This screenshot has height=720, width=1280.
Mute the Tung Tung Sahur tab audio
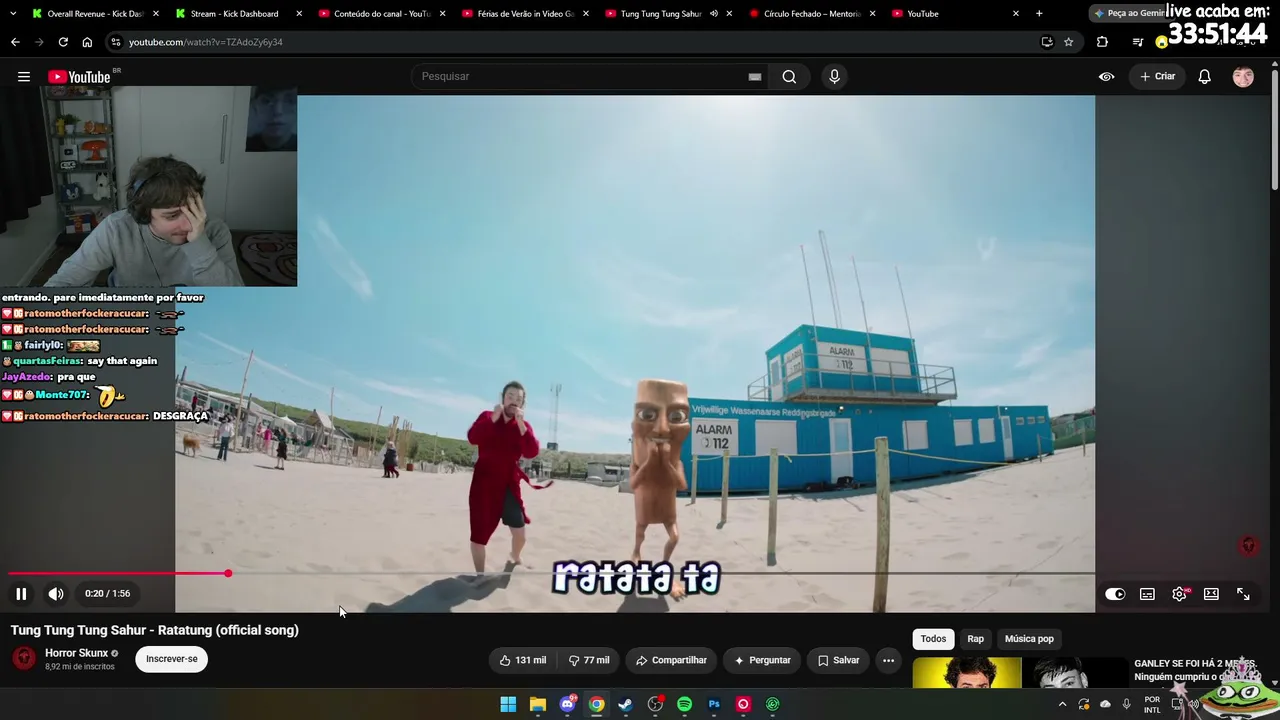coord(713,14)
